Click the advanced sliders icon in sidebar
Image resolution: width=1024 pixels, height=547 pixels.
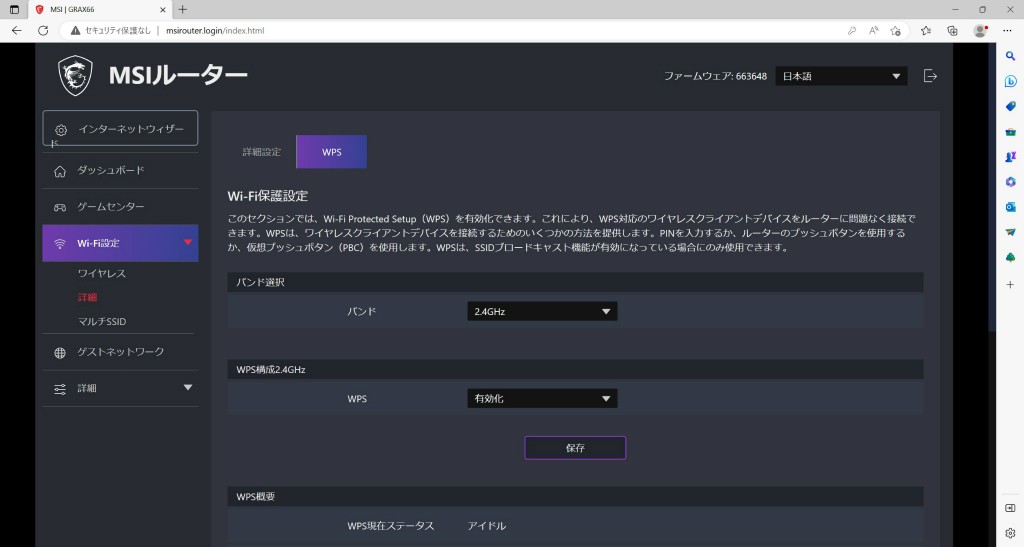click(x=60, y=389)
